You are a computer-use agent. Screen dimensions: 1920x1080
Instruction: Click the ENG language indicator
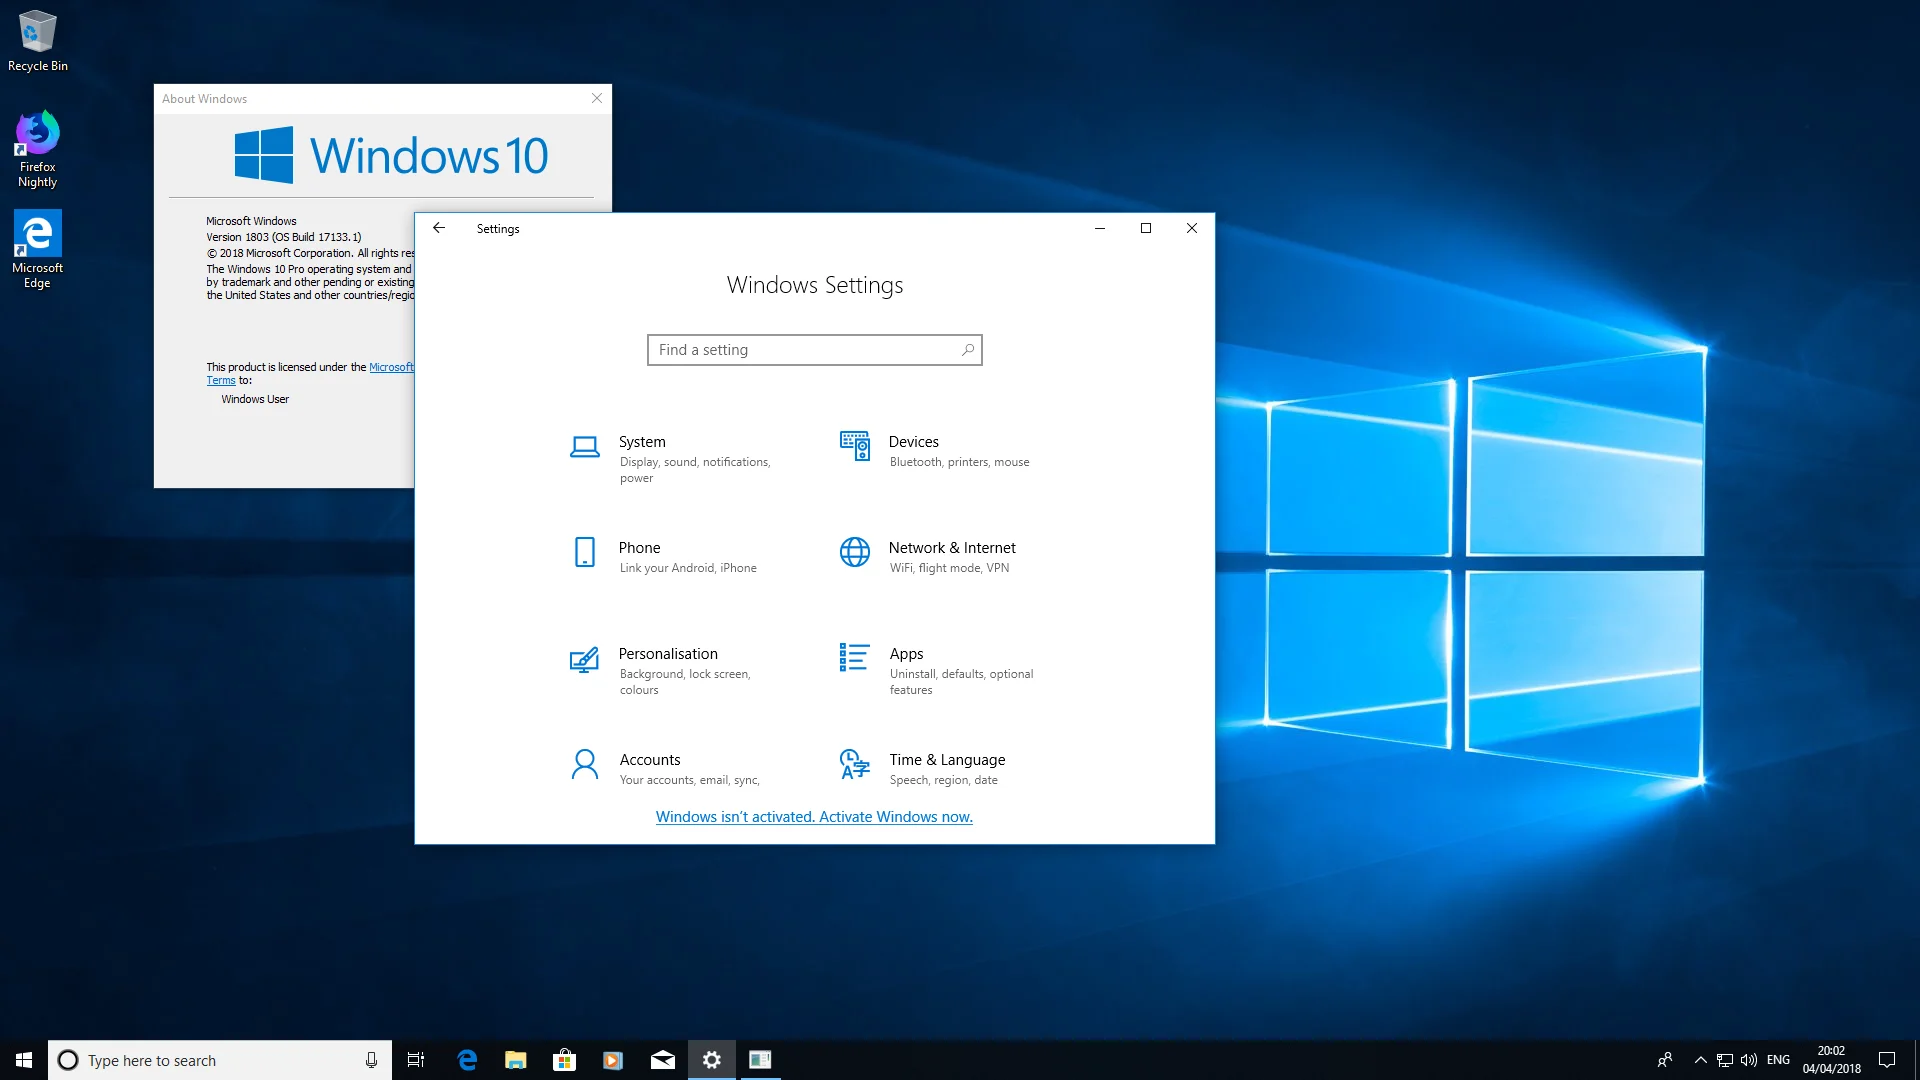[1778, 1060]
